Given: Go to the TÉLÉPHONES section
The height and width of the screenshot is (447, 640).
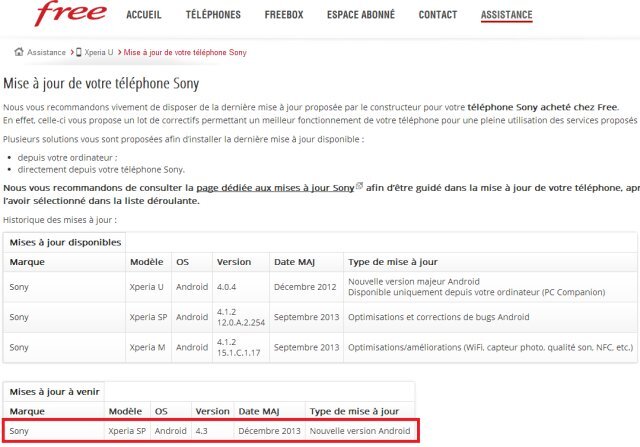Looking at the screenshot, I should click(213, 16).
